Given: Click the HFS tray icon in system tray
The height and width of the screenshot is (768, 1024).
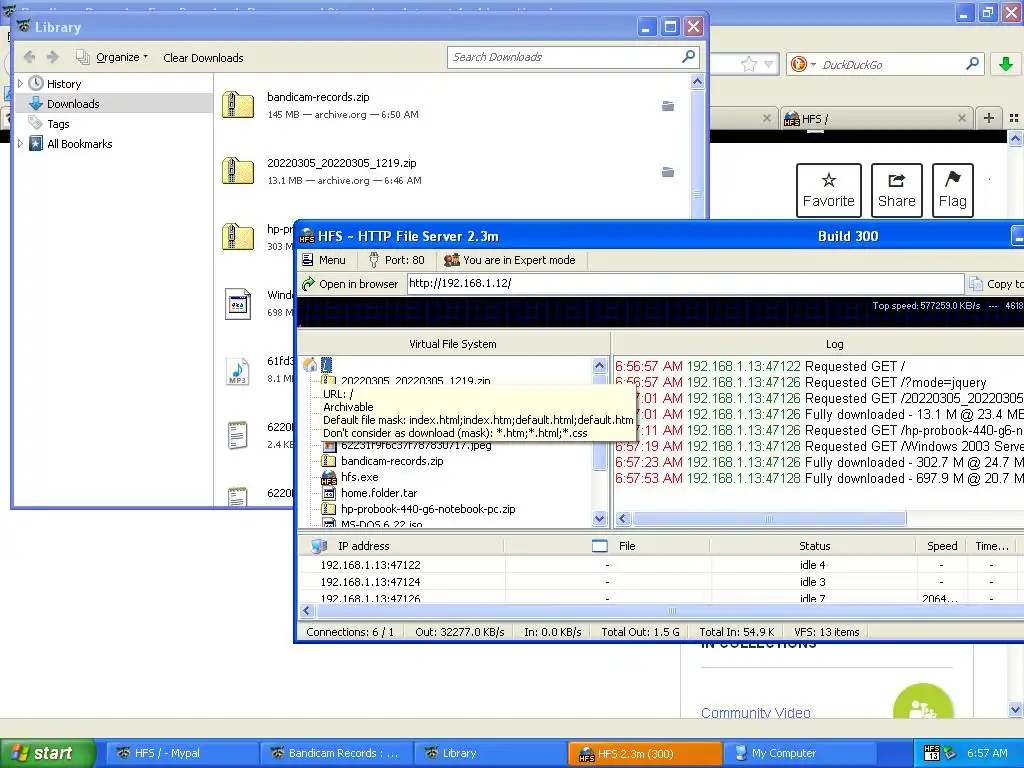Looking at the screenshot, I should point(932,753).
